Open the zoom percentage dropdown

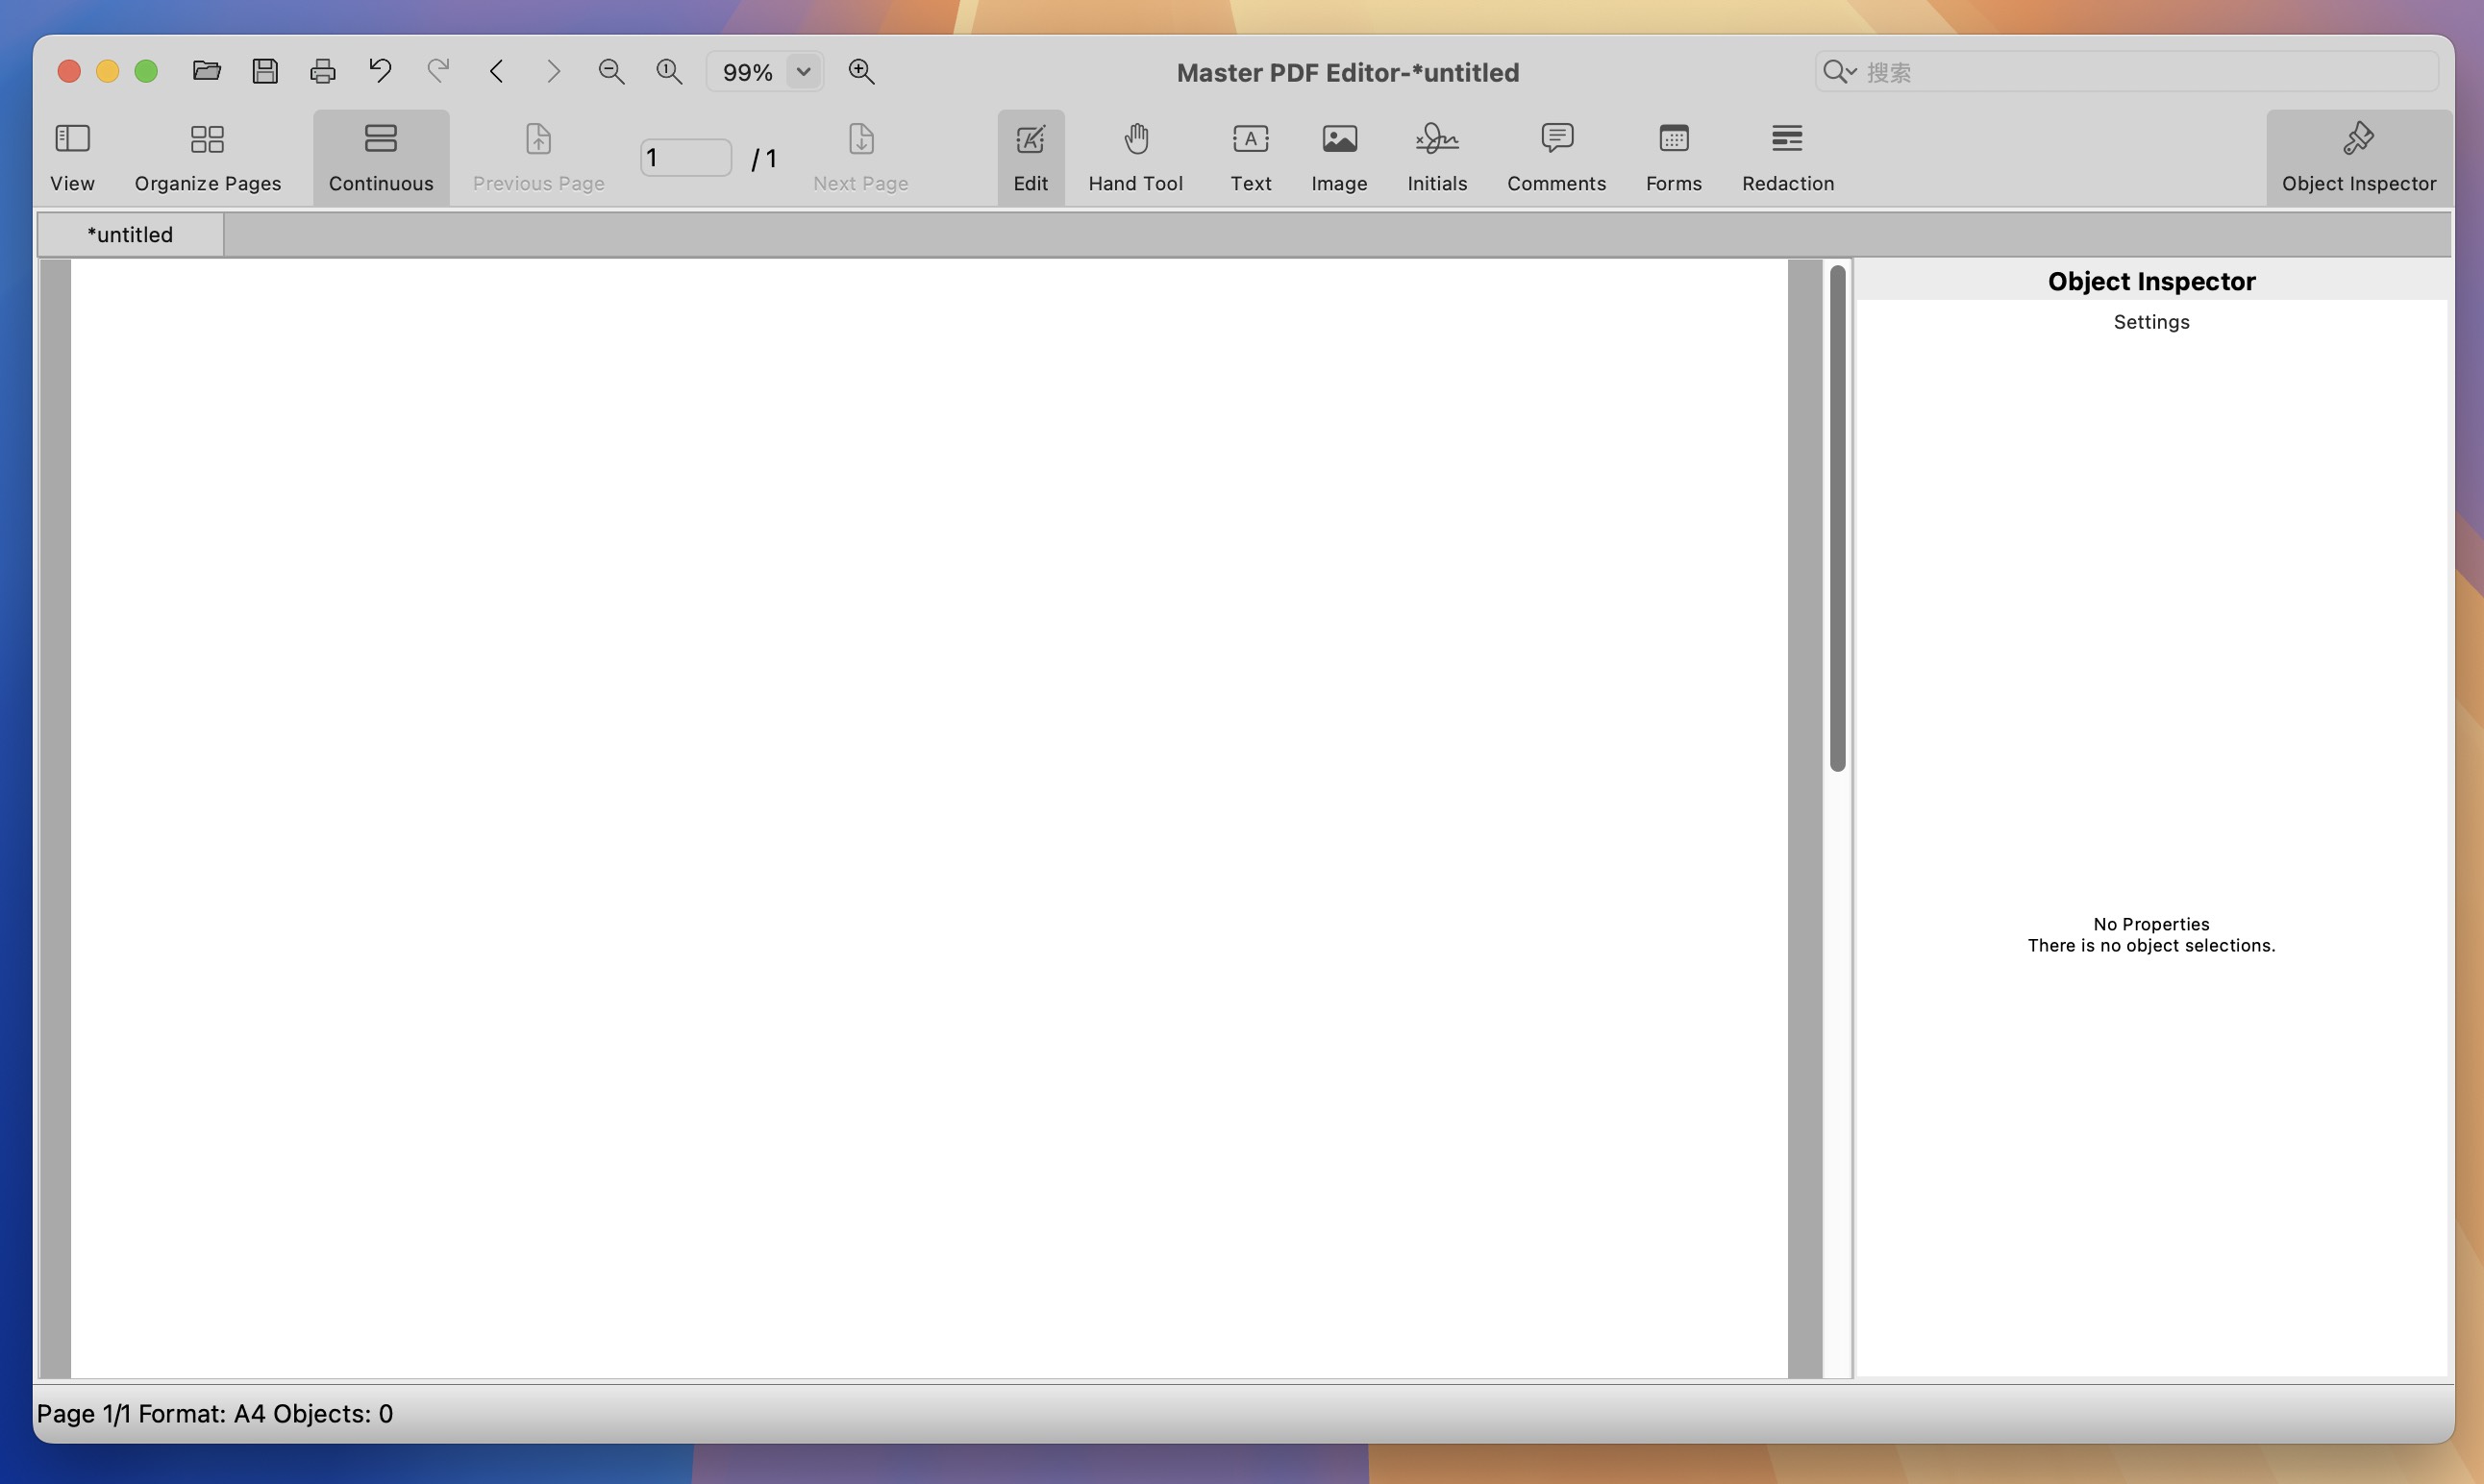(802, 71)
